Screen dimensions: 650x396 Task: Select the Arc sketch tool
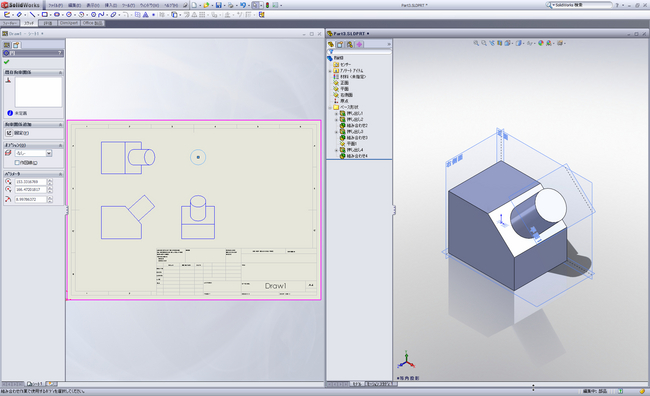pos(81,15)
